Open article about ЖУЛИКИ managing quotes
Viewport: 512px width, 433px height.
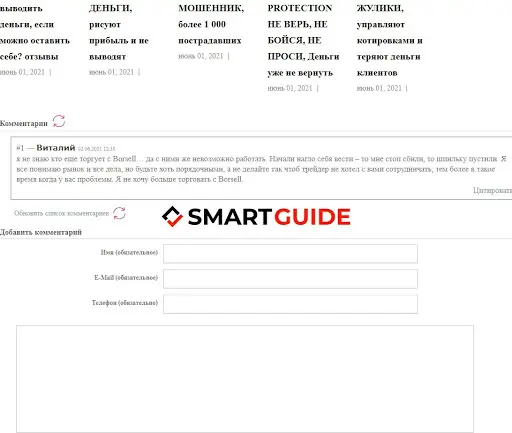389,40
